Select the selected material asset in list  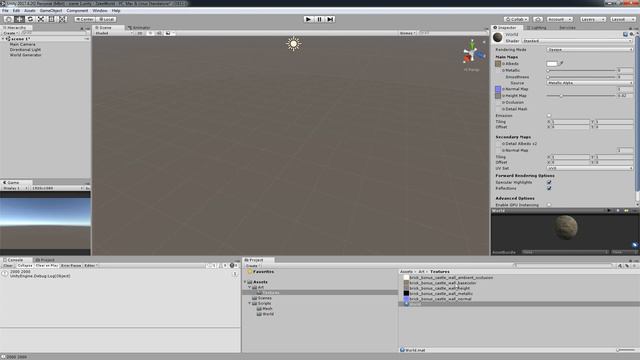[519, 304]
